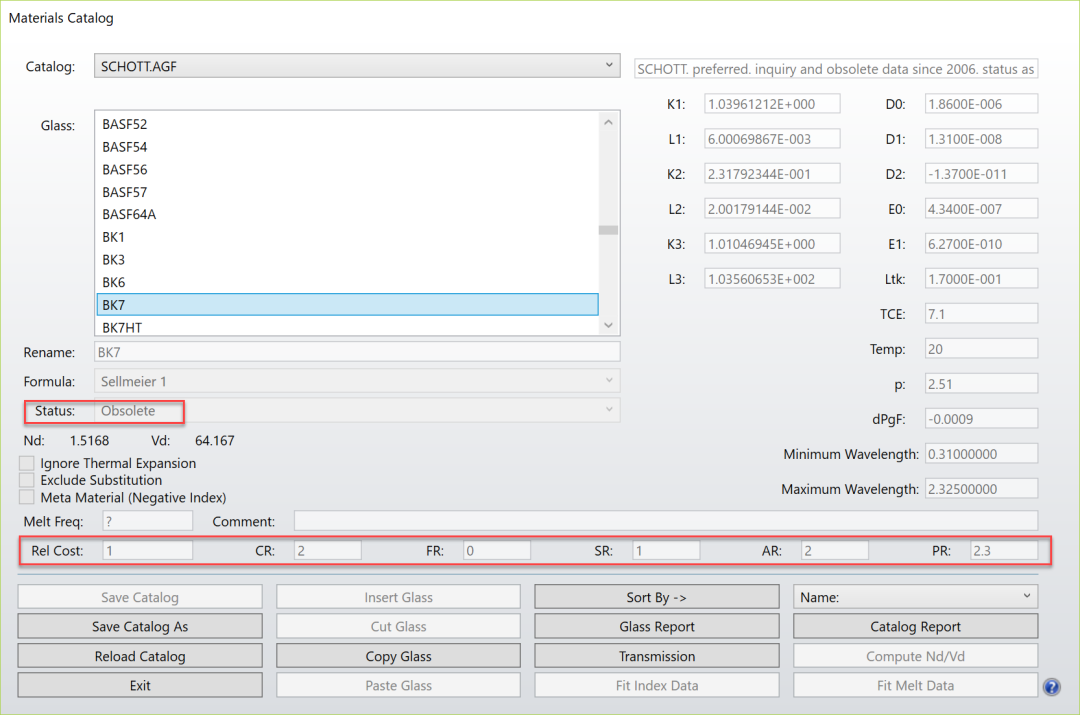Click the Copy Glass button
Image resolution: width=1080 pixels, height=715 pixels.
coord(398,656)
